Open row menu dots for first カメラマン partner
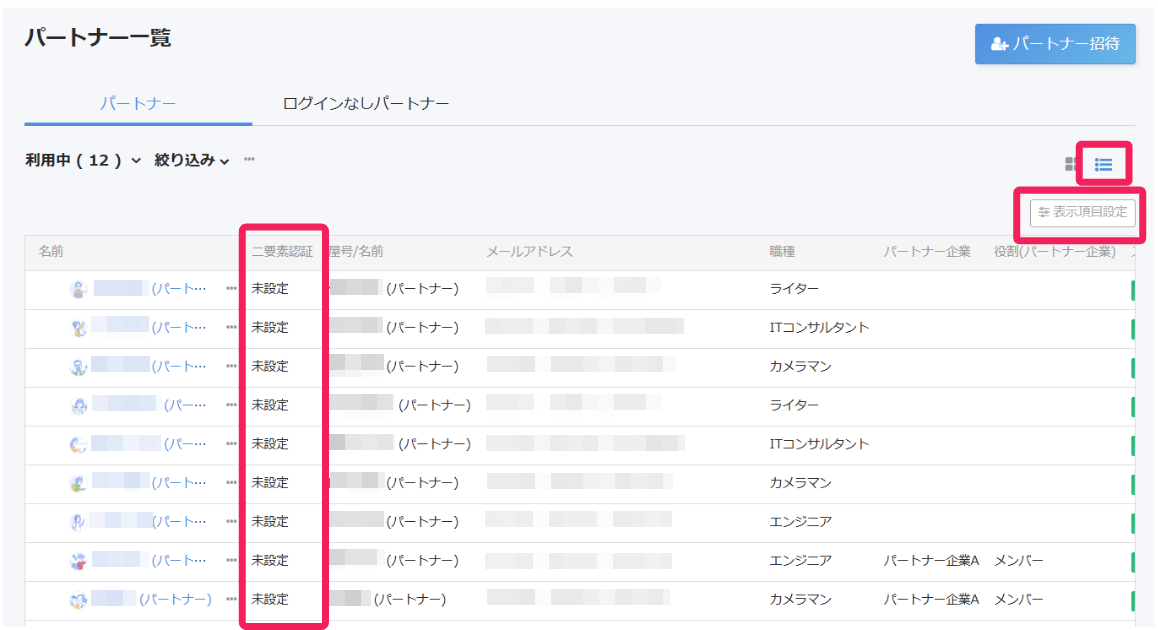 tap(231, 366)
